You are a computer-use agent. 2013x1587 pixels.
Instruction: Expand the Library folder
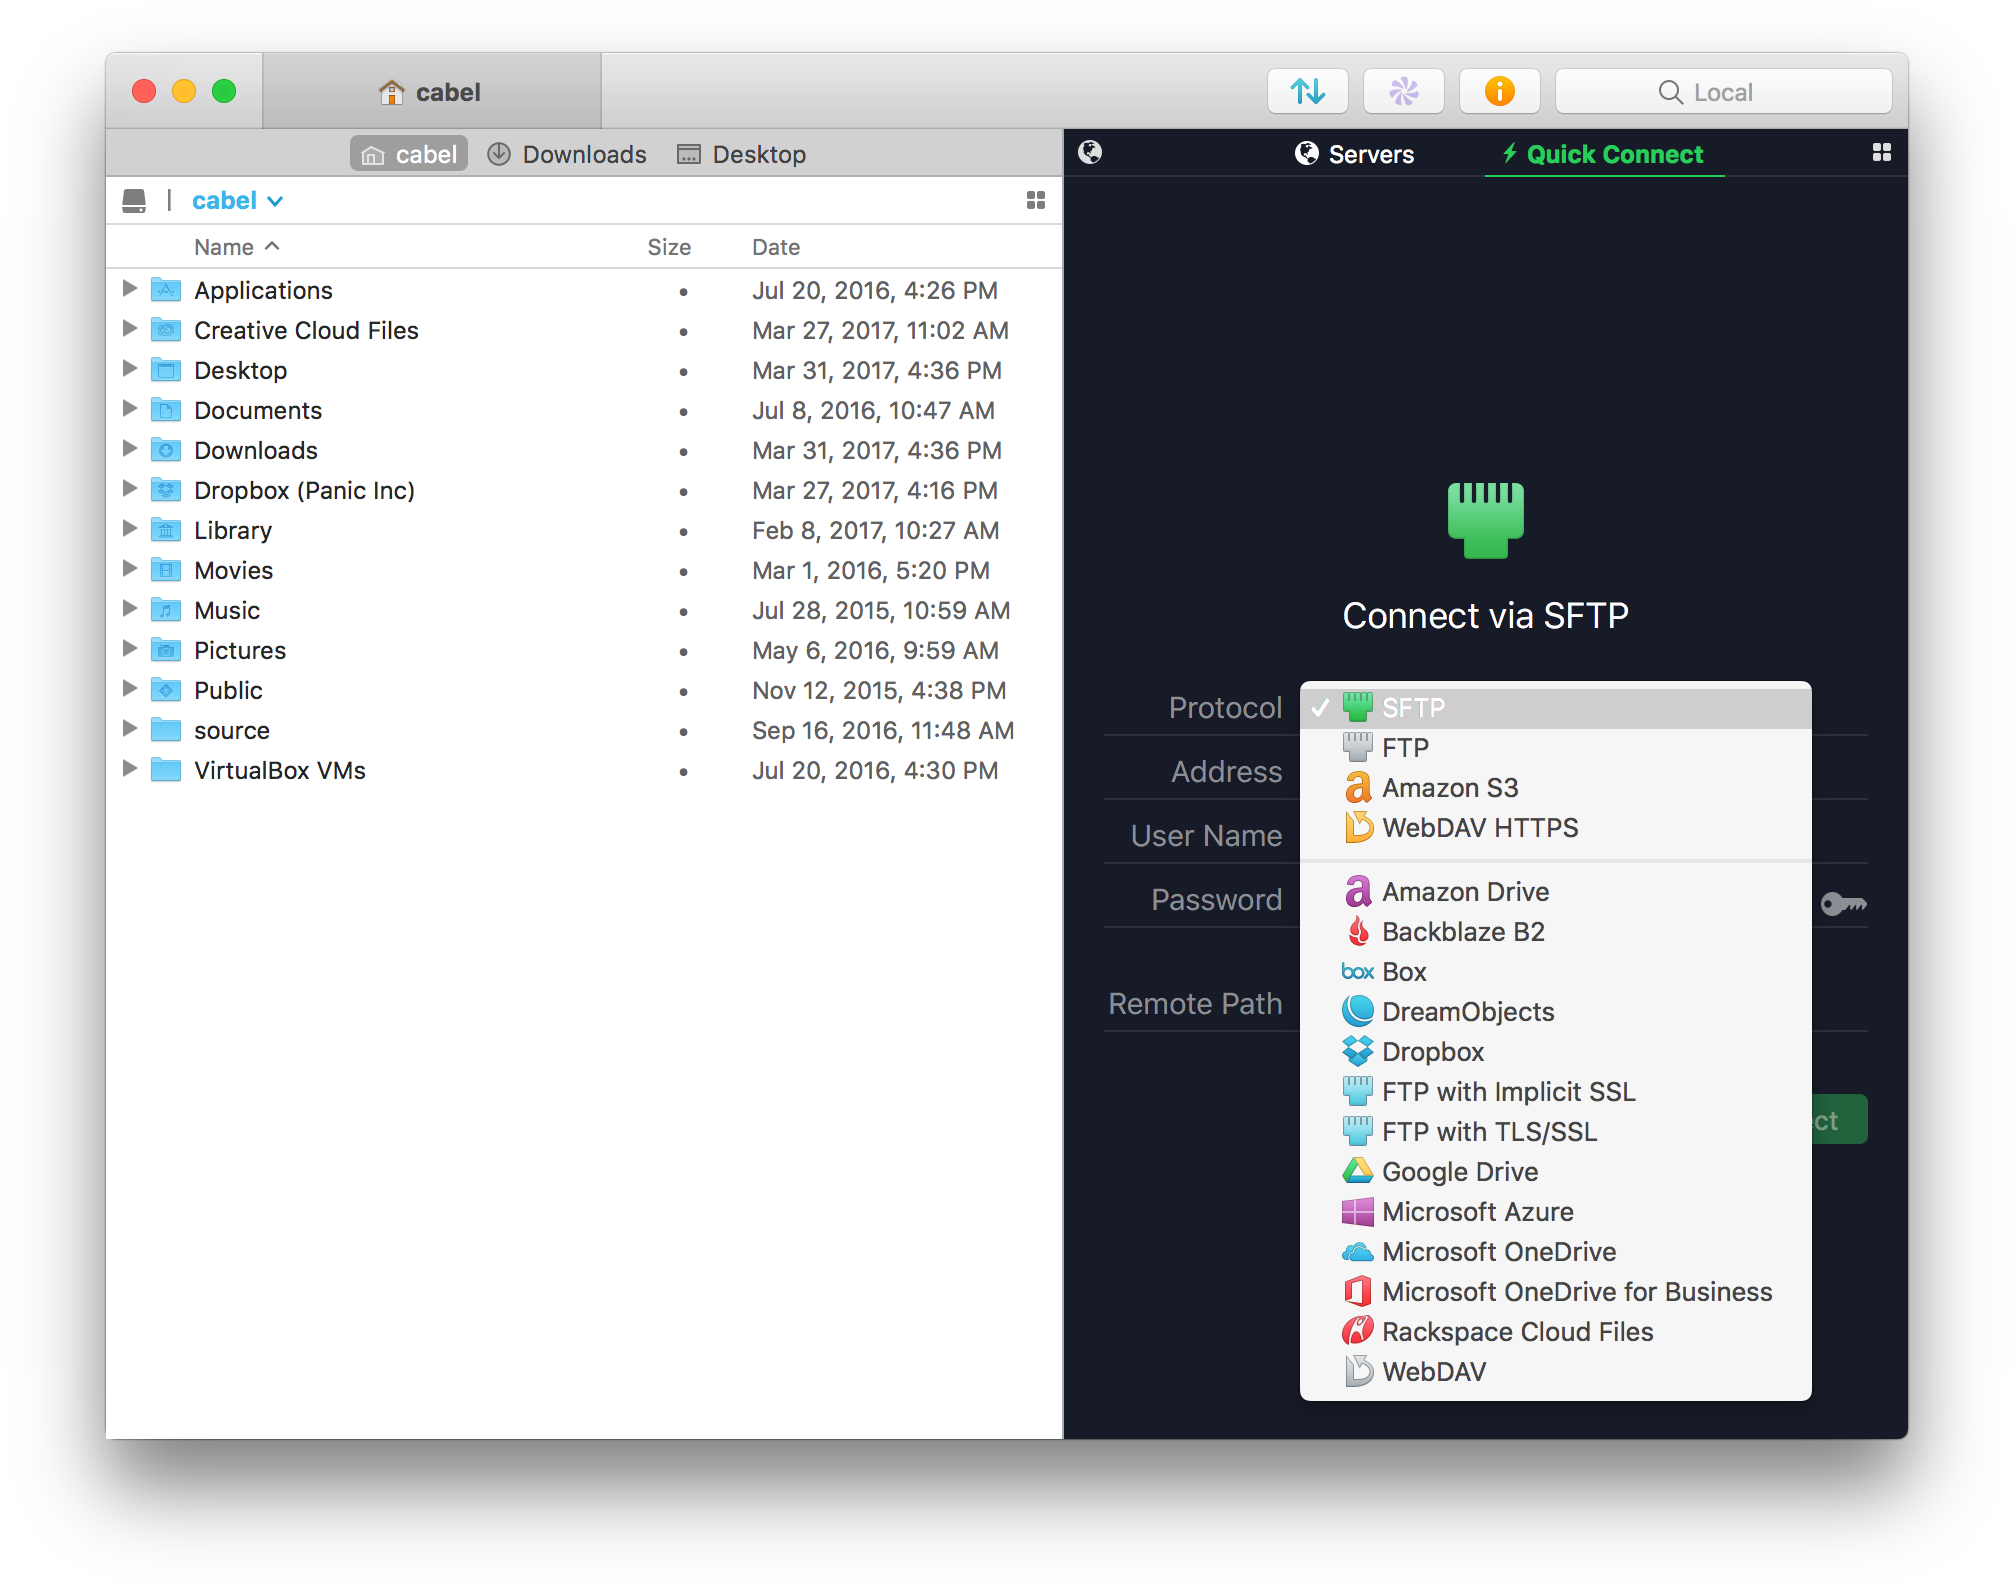(x=129, y=529)
